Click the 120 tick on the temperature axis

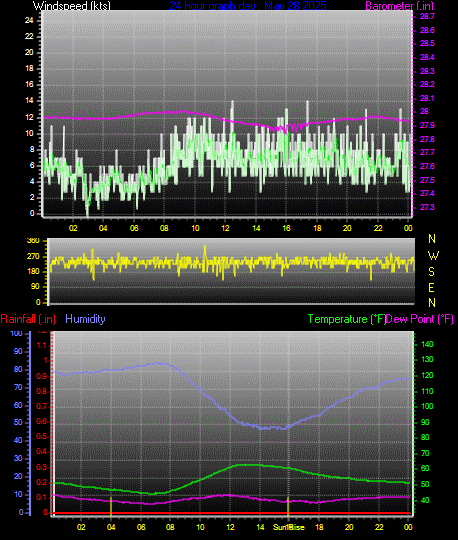pyautogui.click(x=427, y=375)
